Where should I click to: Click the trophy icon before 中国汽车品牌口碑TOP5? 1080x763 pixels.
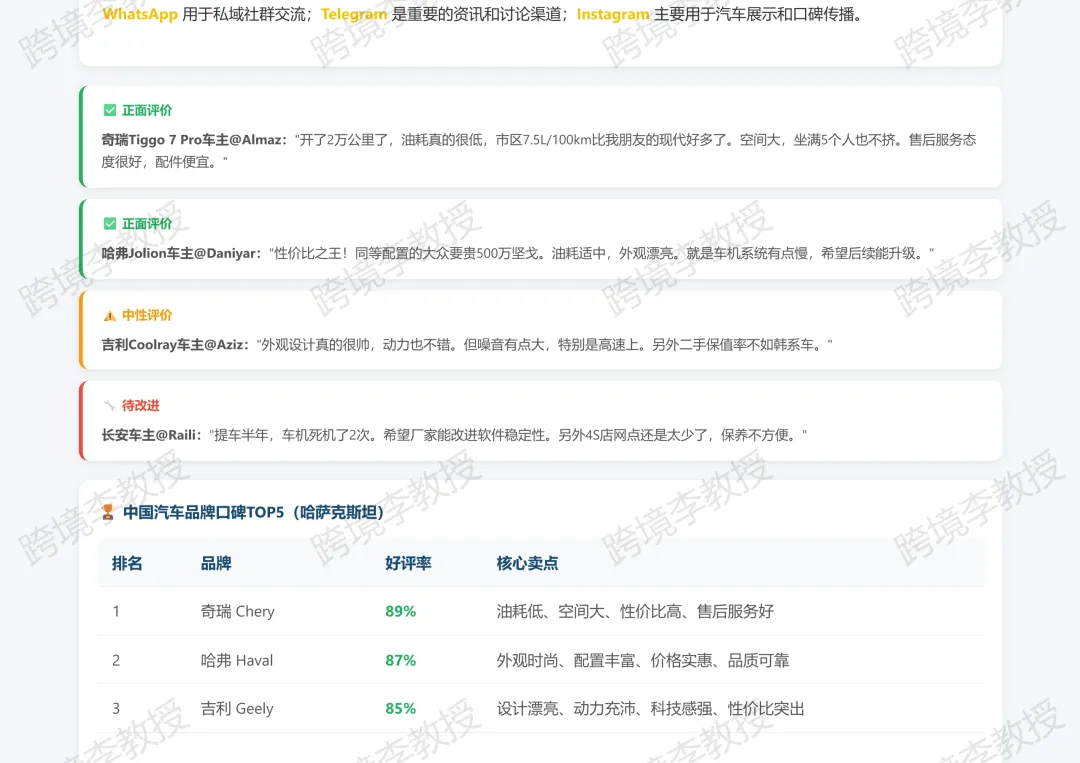(x=107, y=512)
